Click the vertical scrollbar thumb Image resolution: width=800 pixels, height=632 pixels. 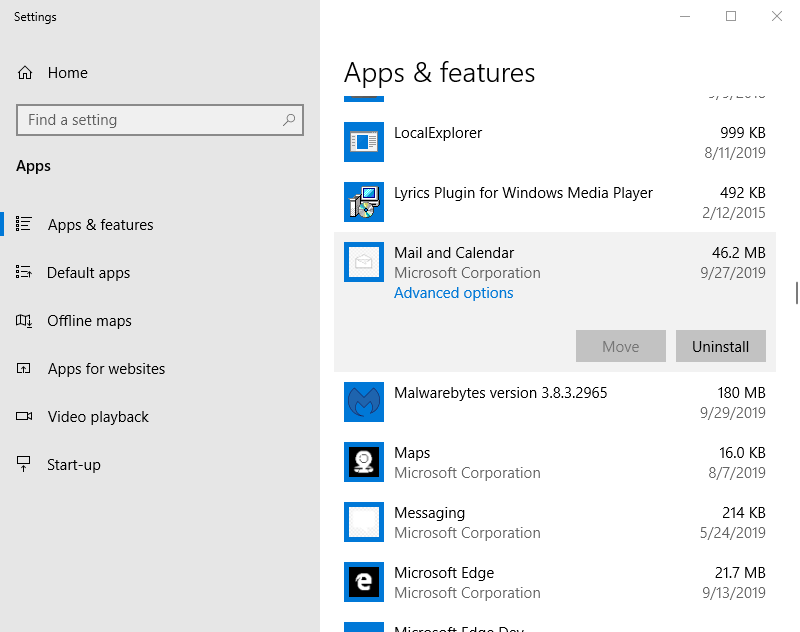[796, 293]
